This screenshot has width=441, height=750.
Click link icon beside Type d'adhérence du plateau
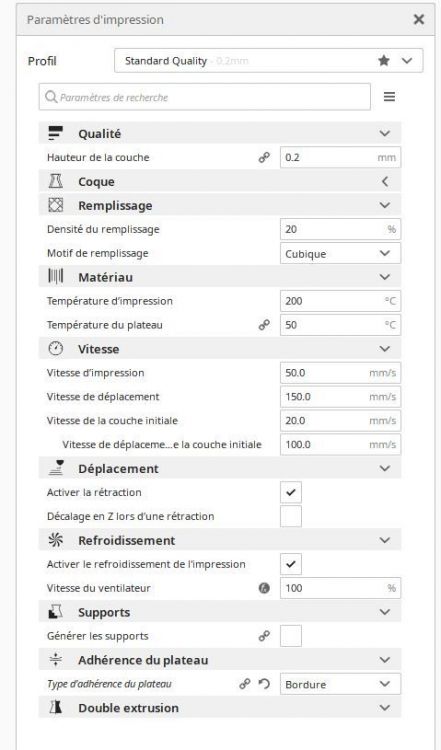tap(245, 684)
